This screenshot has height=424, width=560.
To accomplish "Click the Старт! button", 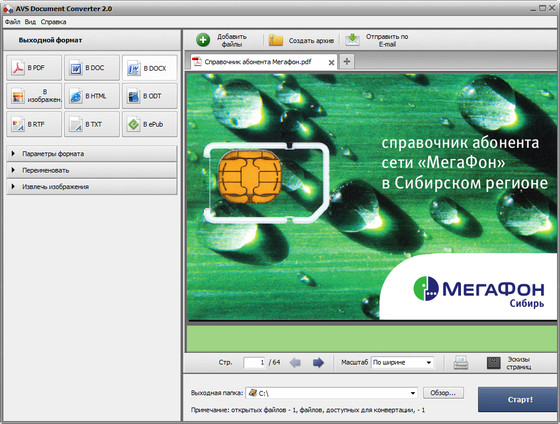I will point(519,399).
